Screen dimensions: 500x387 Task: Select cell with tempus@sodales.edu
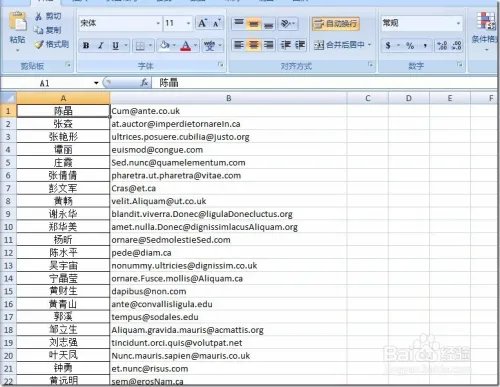(228, 317)
